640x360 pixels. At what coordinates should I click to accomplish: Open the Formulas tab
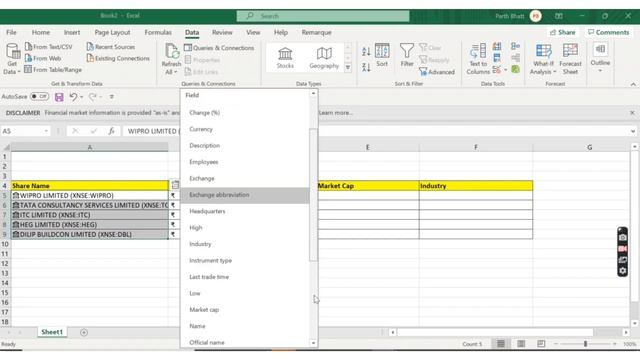158,32
